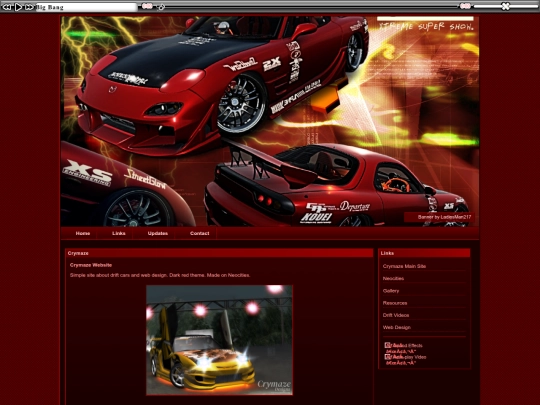Click the red RX-7 banner image

(x=270, y=121)
